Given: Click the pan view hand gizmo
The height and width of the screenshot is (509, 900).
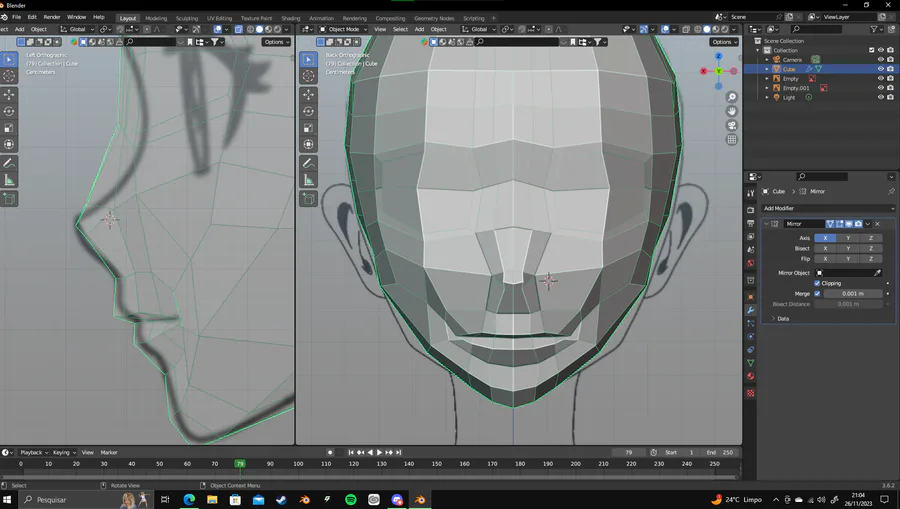Looking at the screenshot, I should point(731,111).
